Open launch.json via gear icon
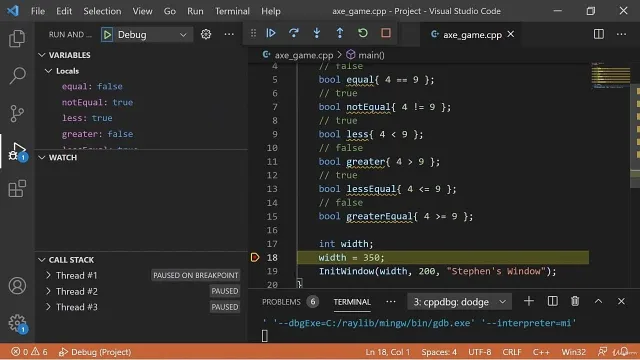 tap(206, 34)
